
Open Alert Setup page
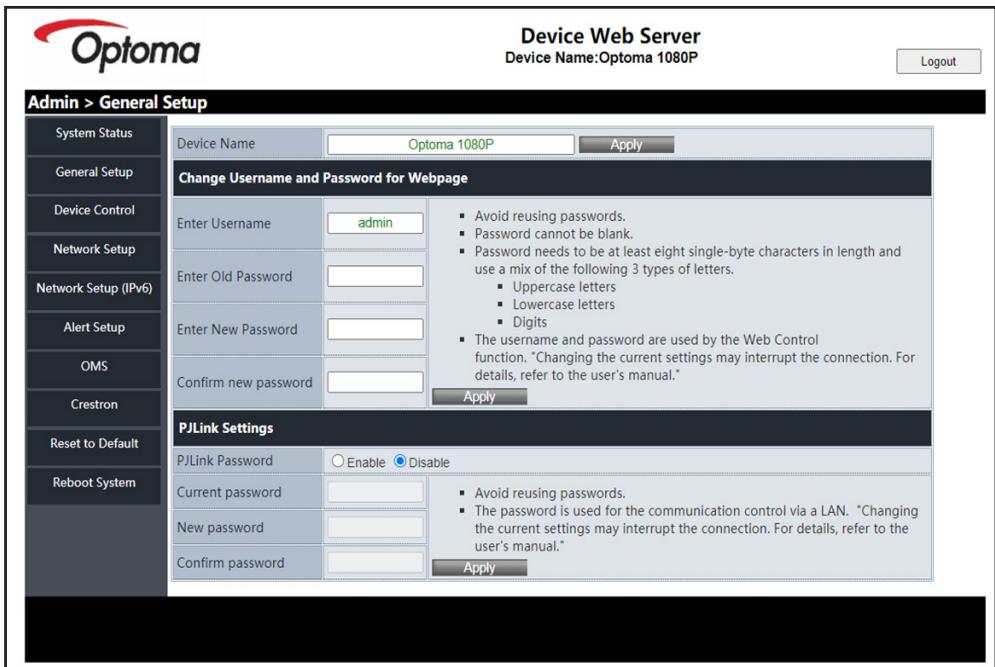click(x=94, y=328)
